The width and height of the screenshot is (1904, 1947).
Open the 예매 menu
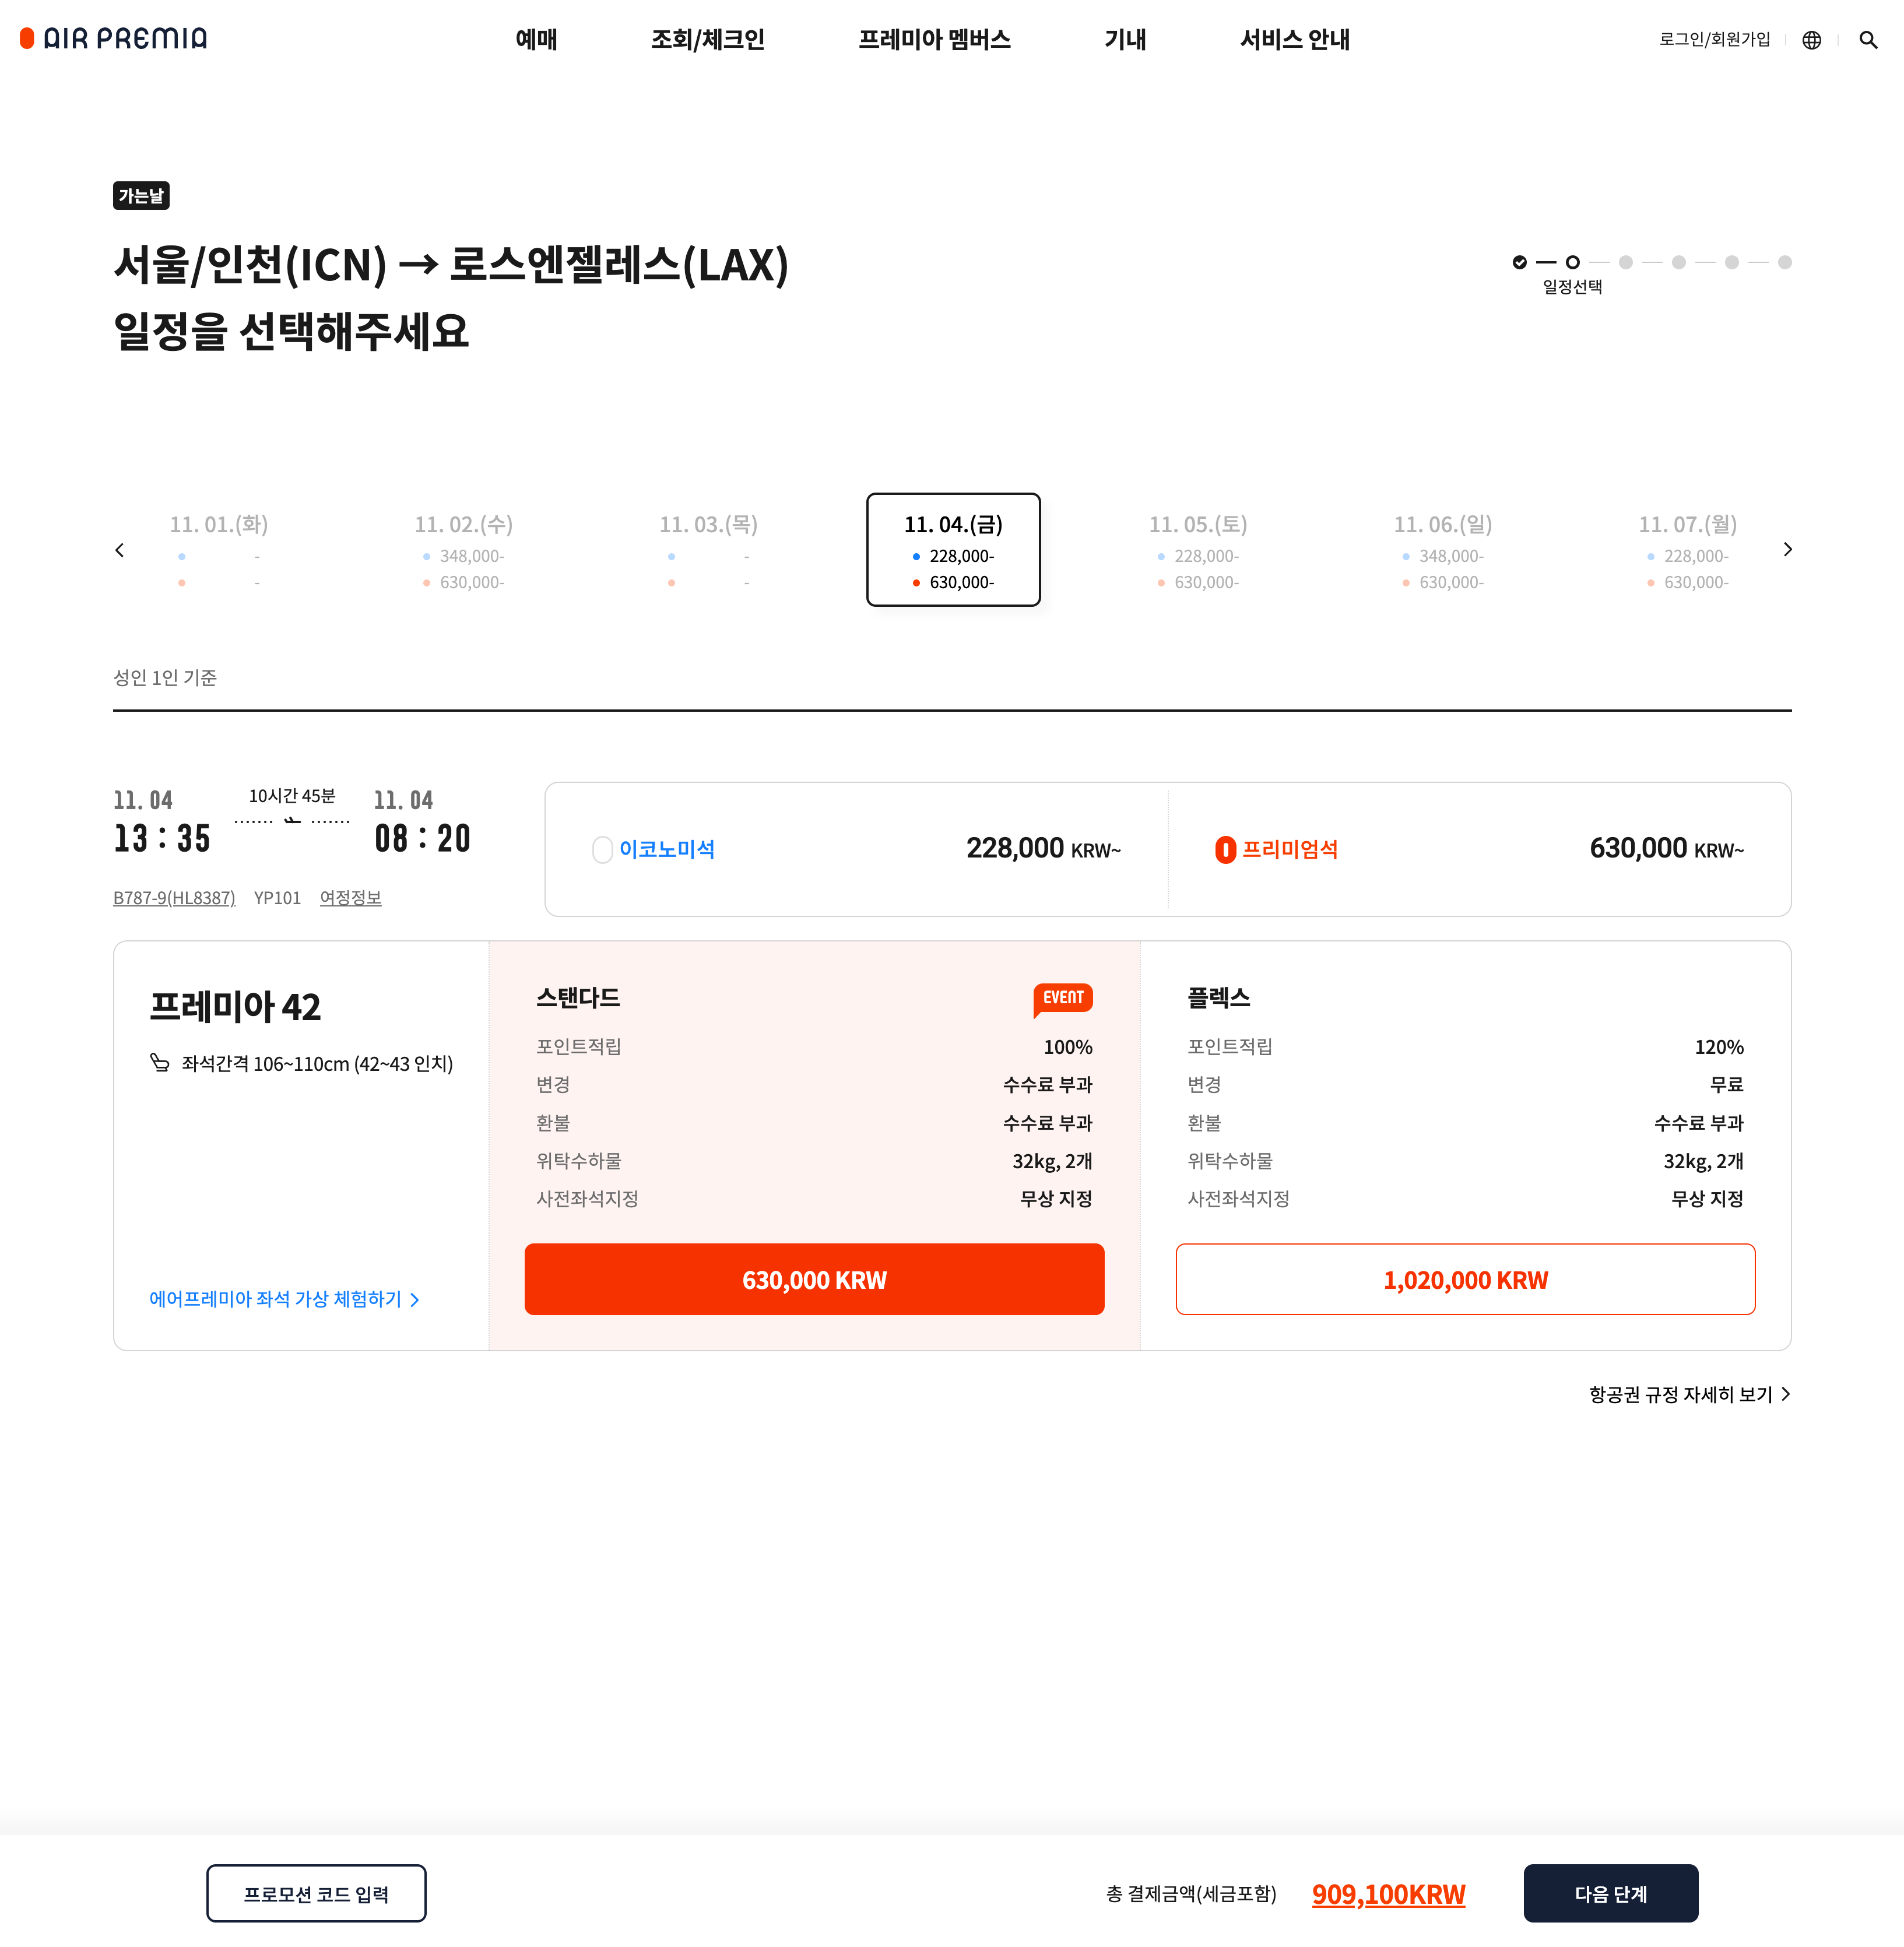(536, 40)
